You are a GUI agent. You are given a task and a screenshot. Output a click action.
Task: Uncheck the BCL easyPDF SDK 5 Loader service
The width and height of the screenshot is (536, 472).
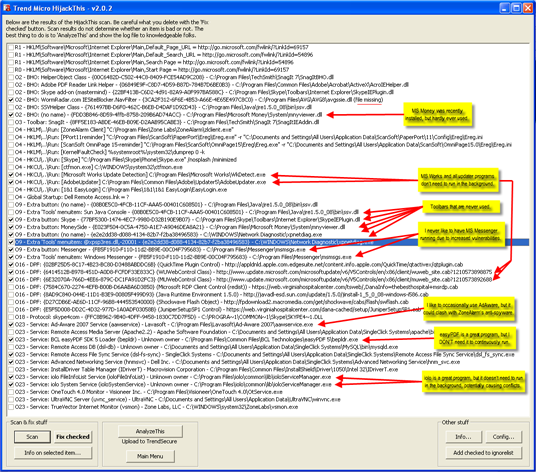11,340
